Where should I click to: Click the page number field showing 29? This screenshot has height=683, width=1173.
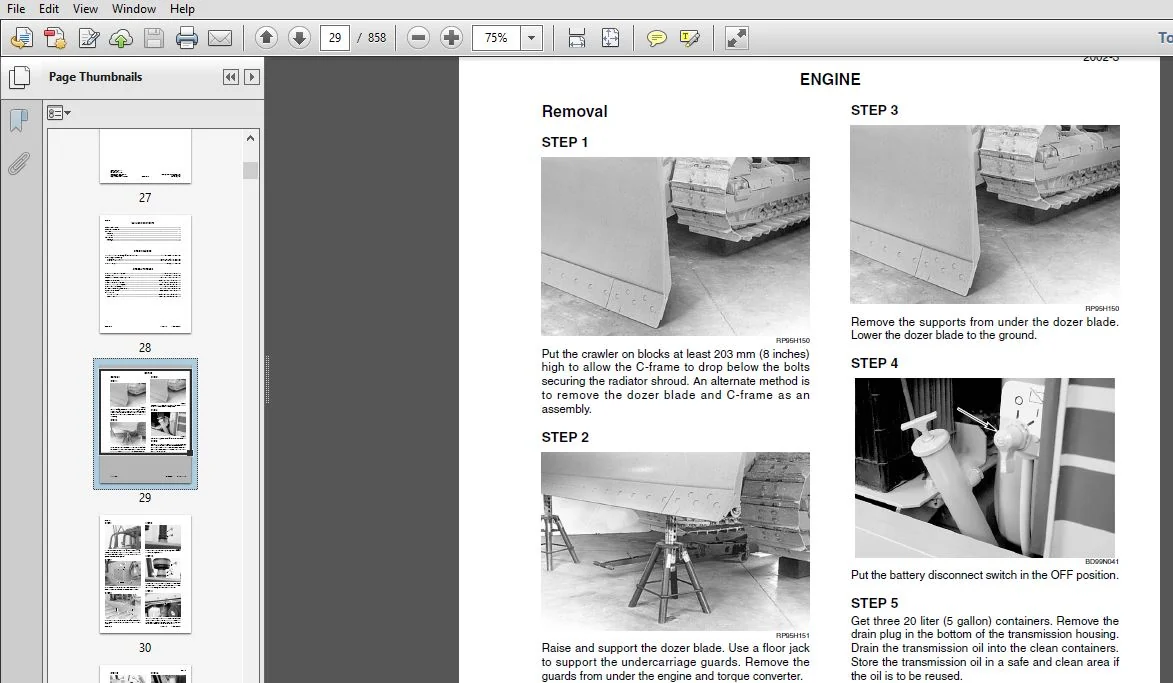coord(334,37)
